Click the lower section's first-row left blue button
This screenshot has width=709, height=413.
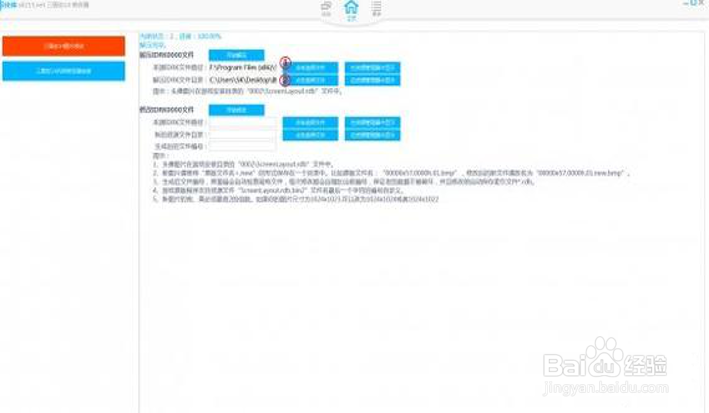pos(310,123)
